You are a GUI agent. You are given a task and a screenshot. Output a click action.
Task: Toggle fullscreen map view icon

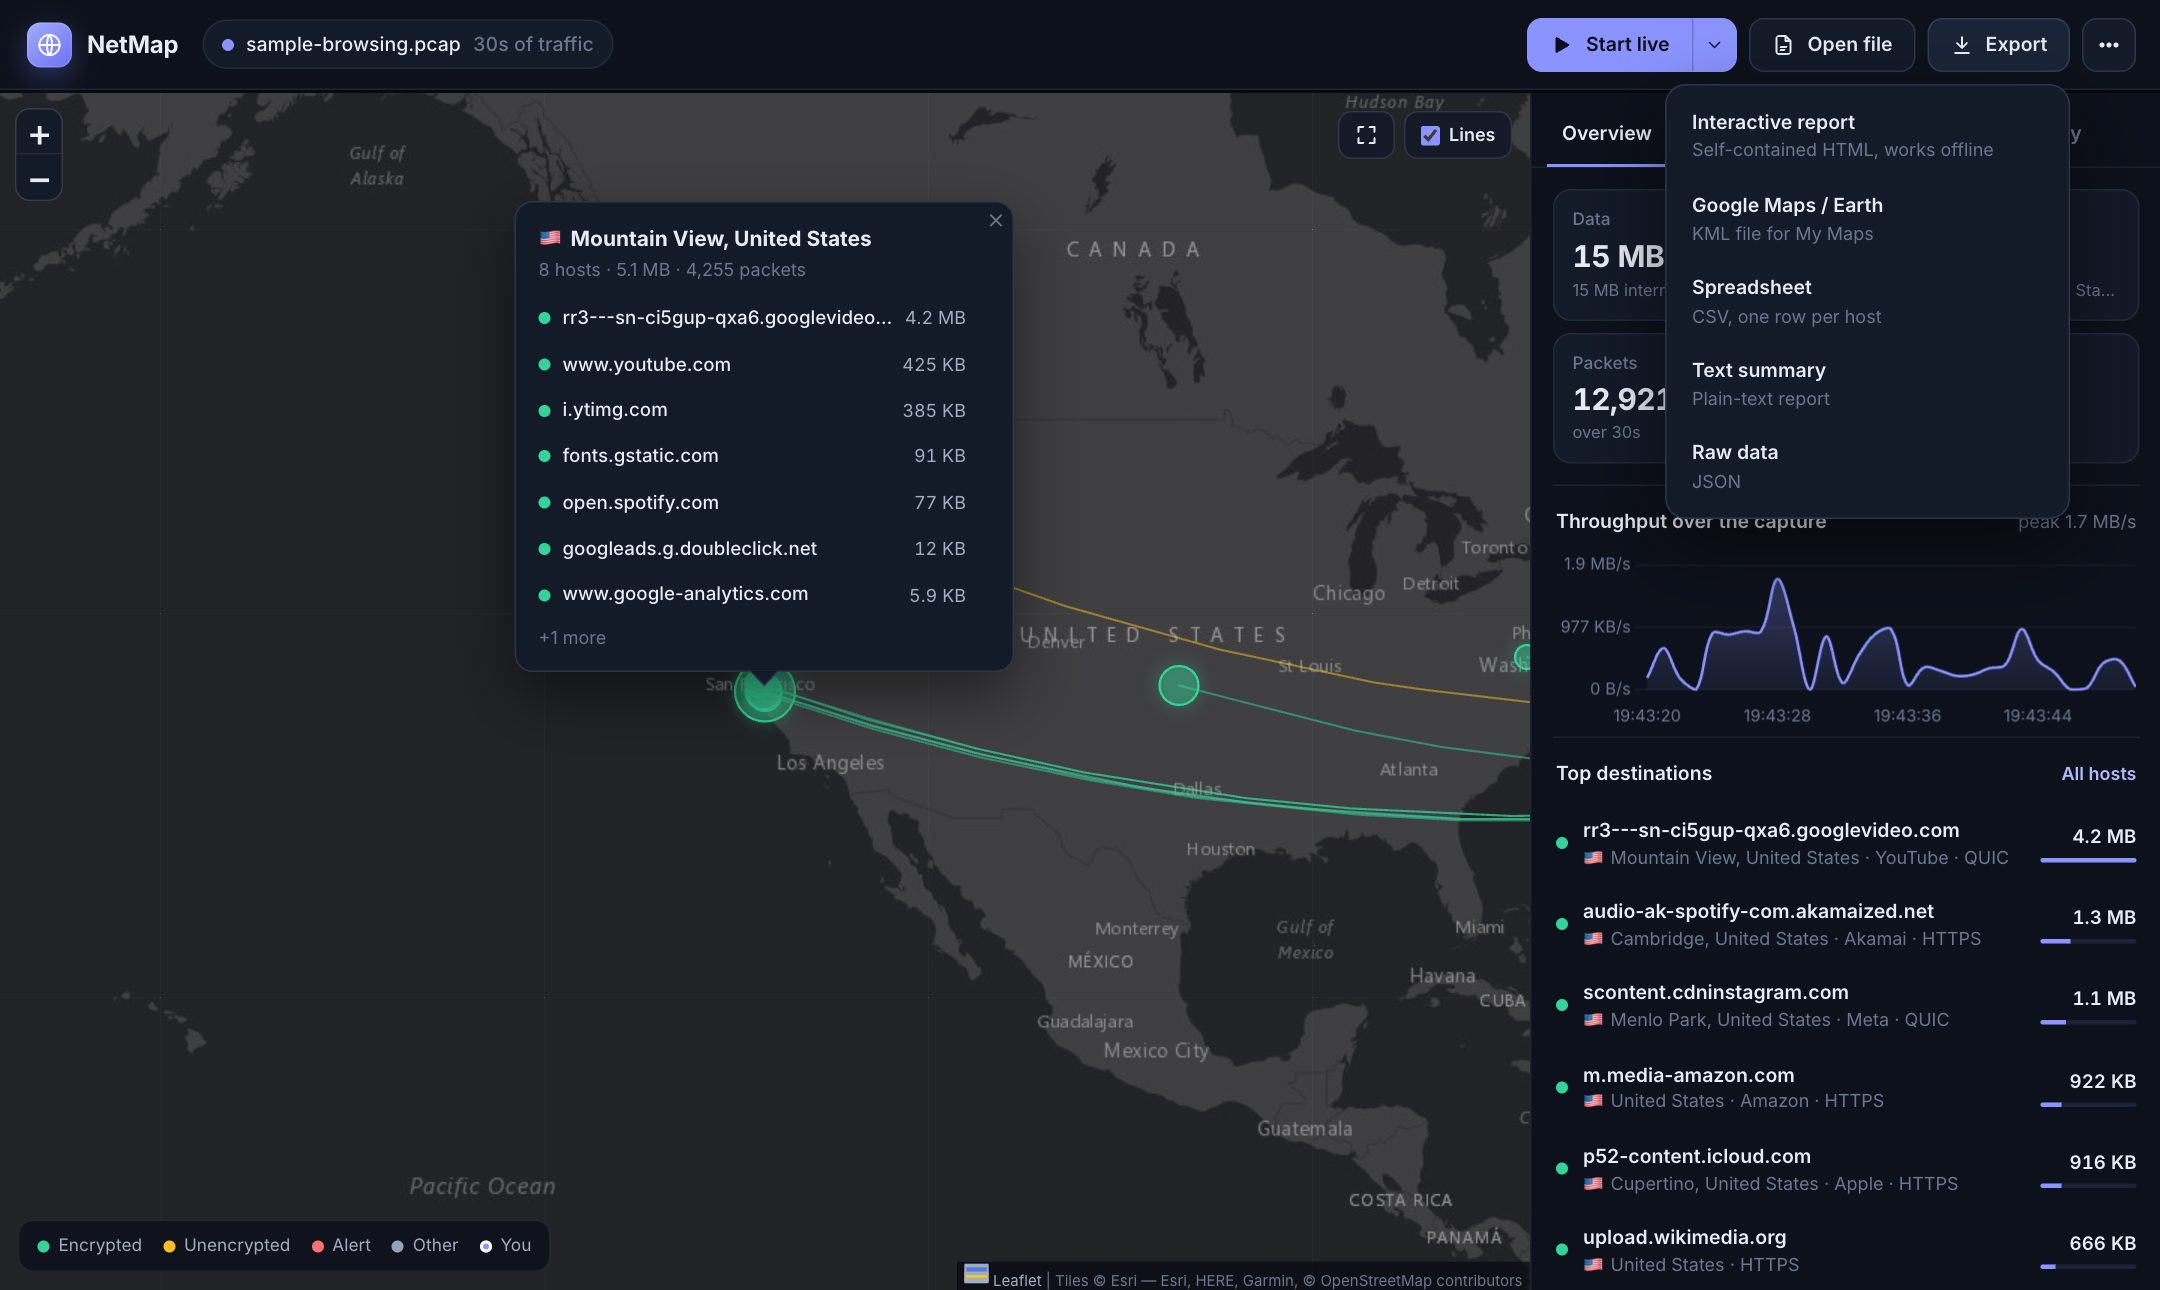click(1366, 135)
